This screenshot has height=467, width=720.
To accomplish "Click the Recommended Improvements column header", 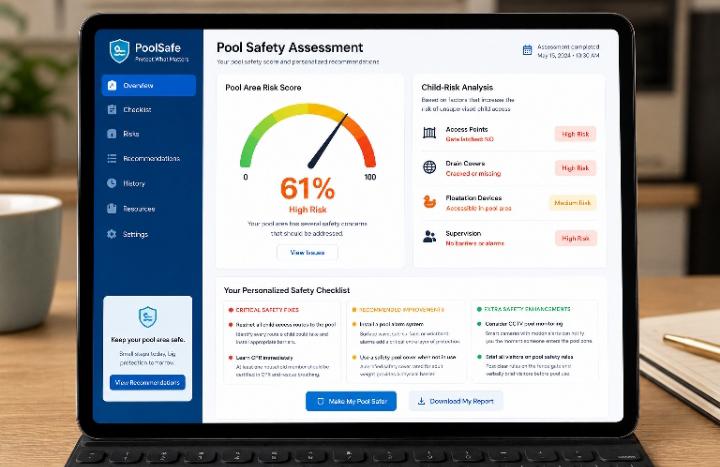I will [401, 310].
